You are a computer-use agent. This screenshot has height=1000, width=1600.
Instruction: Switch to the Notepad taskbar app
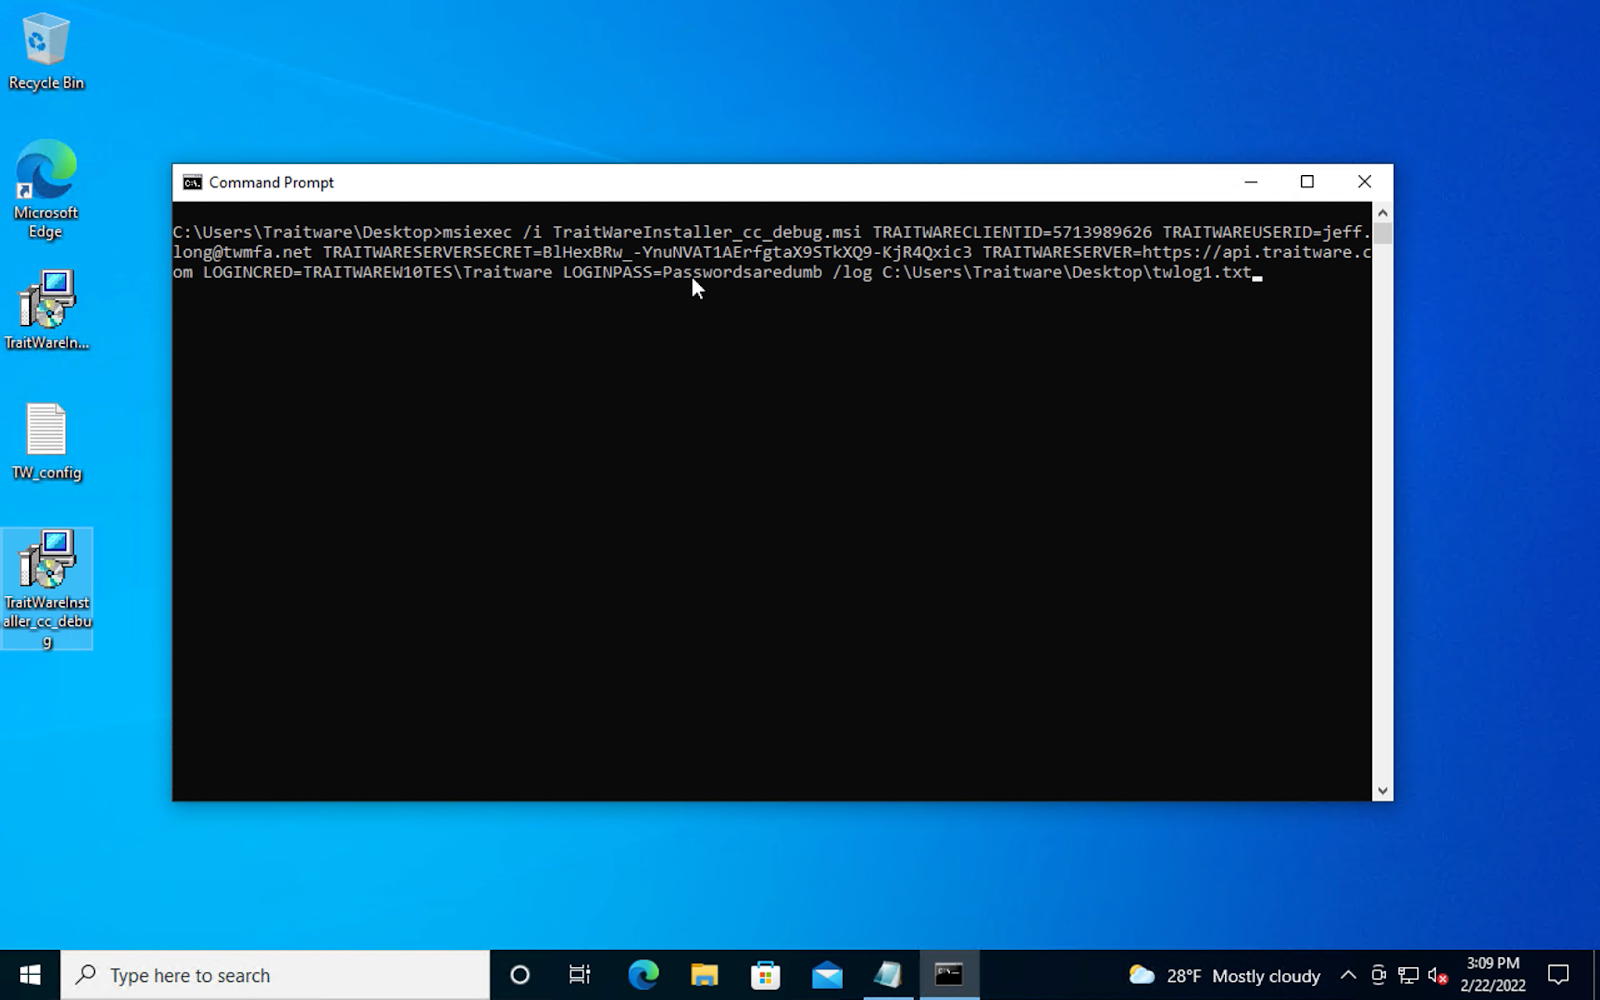tap(888, 975)
